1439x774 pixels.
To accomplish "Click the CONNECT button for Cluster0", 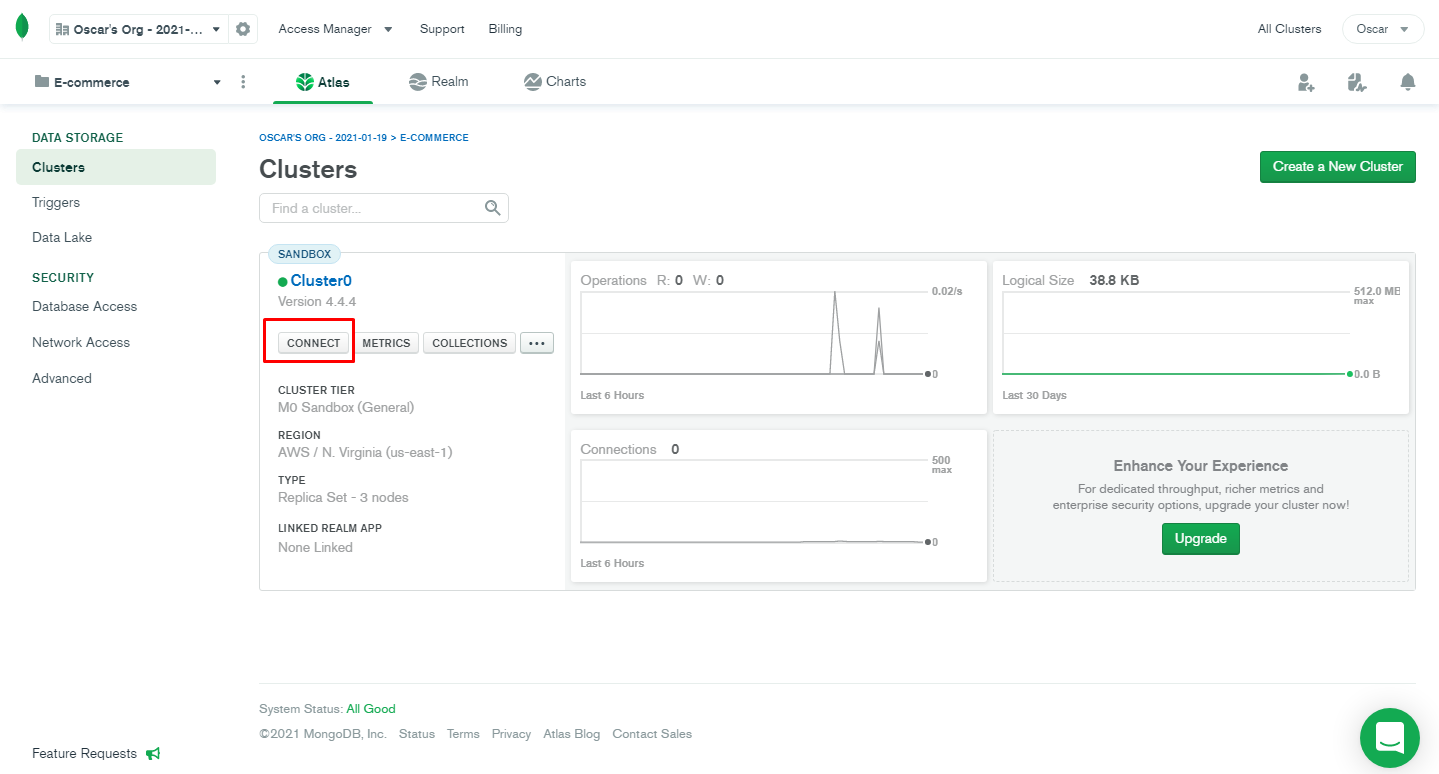I will (314, 343).
